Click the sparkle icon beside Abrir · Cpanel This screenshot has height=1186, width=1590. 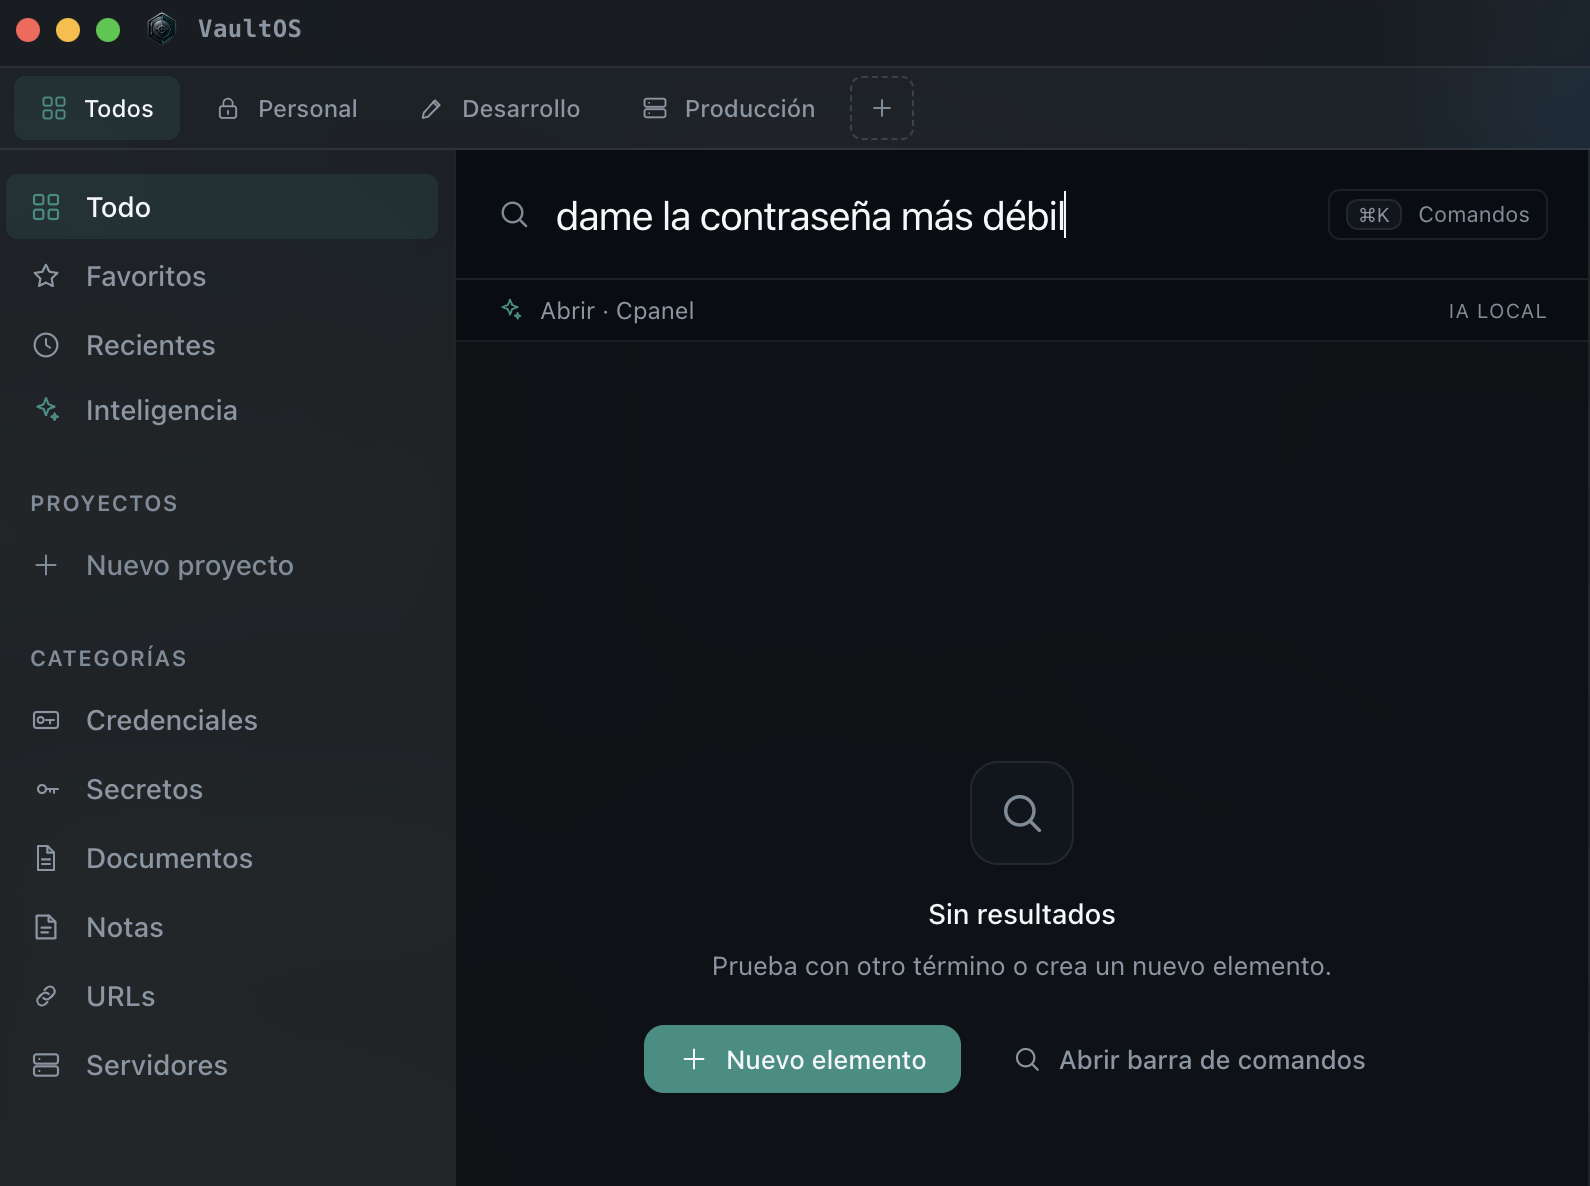point(511,310)
